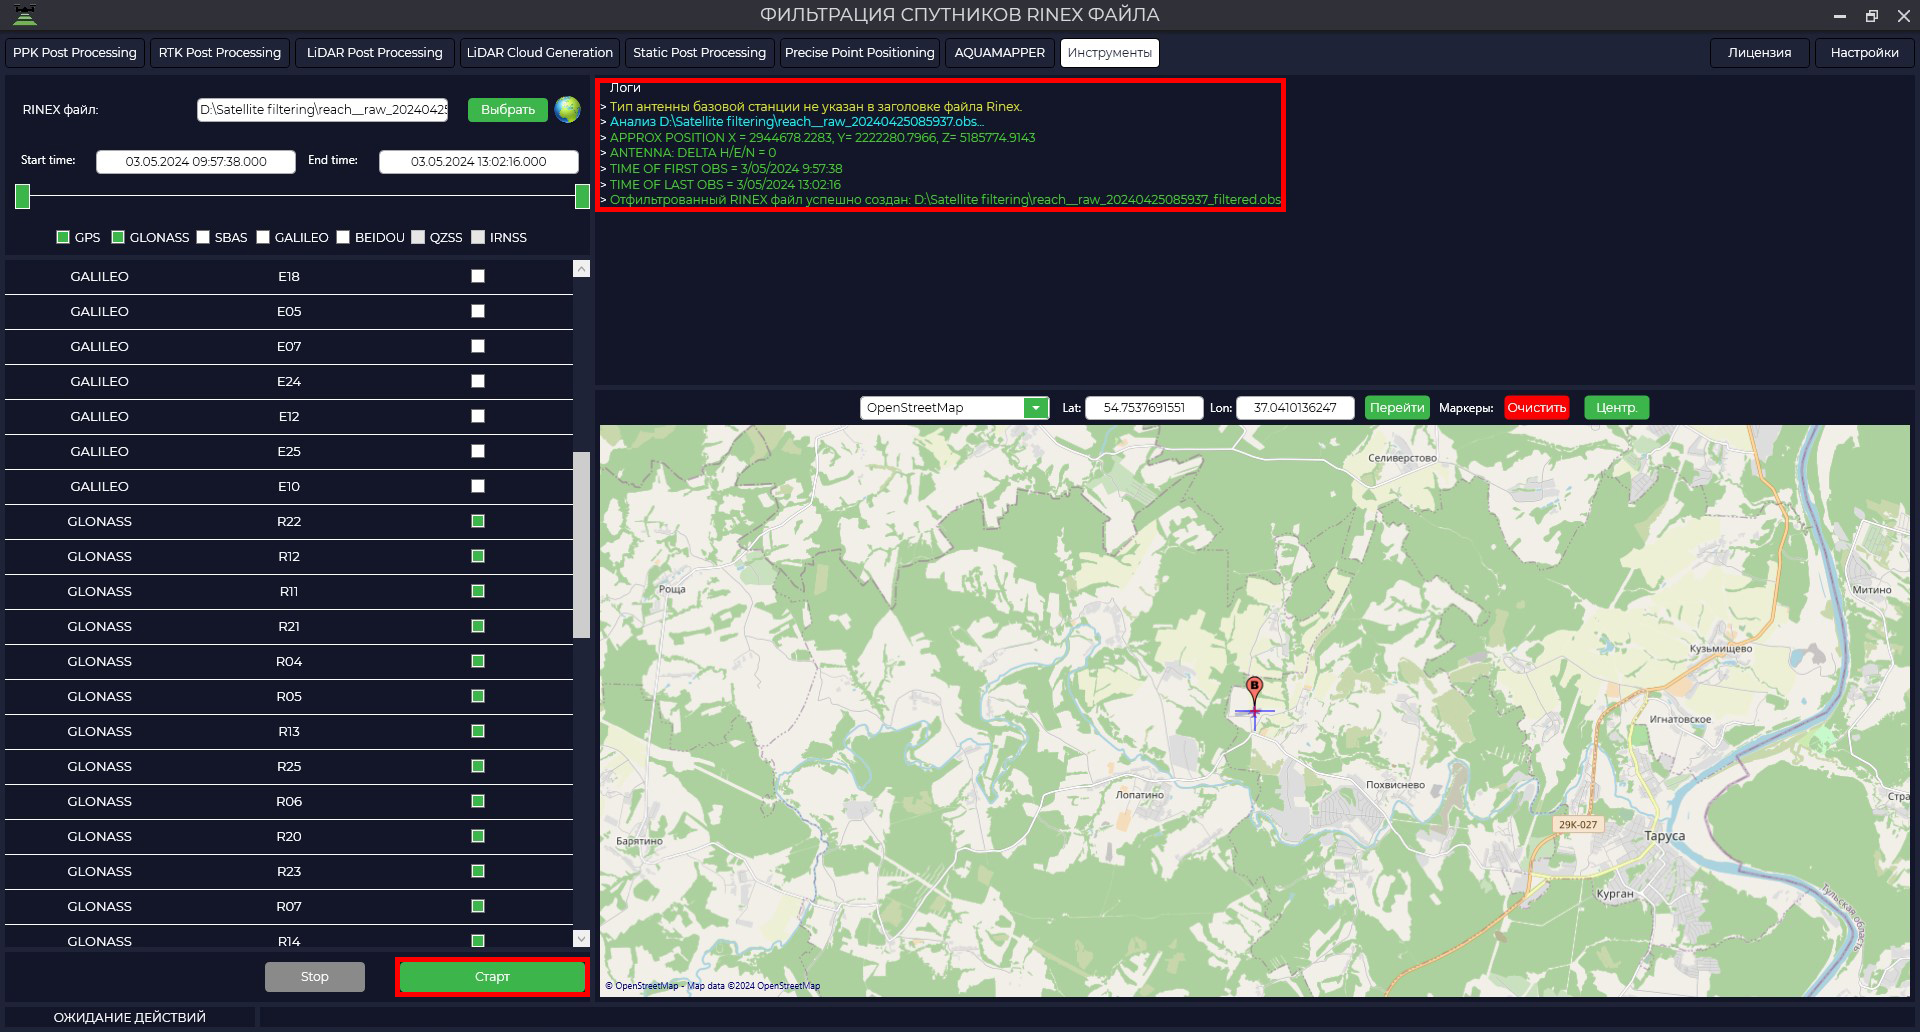Open the PPK Post Processing tab

[x=75, y=53]
